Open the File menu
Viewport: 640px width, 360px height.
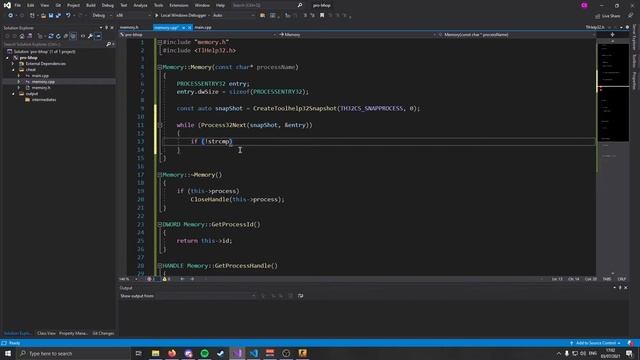click(x=18, y=5)
